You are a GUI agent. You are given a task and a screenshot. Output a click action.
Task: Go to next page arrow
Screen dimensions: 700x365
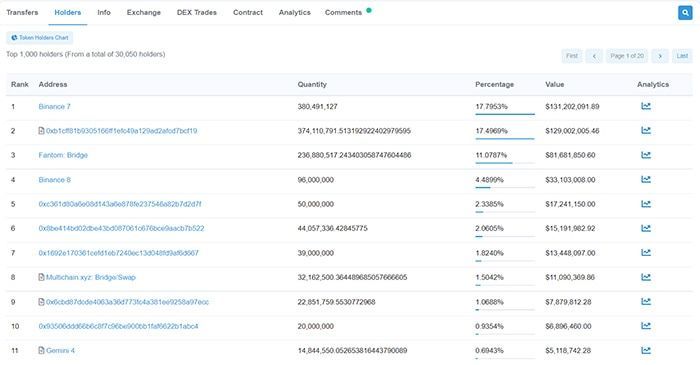pyautogui.click(x=660, y=56)
